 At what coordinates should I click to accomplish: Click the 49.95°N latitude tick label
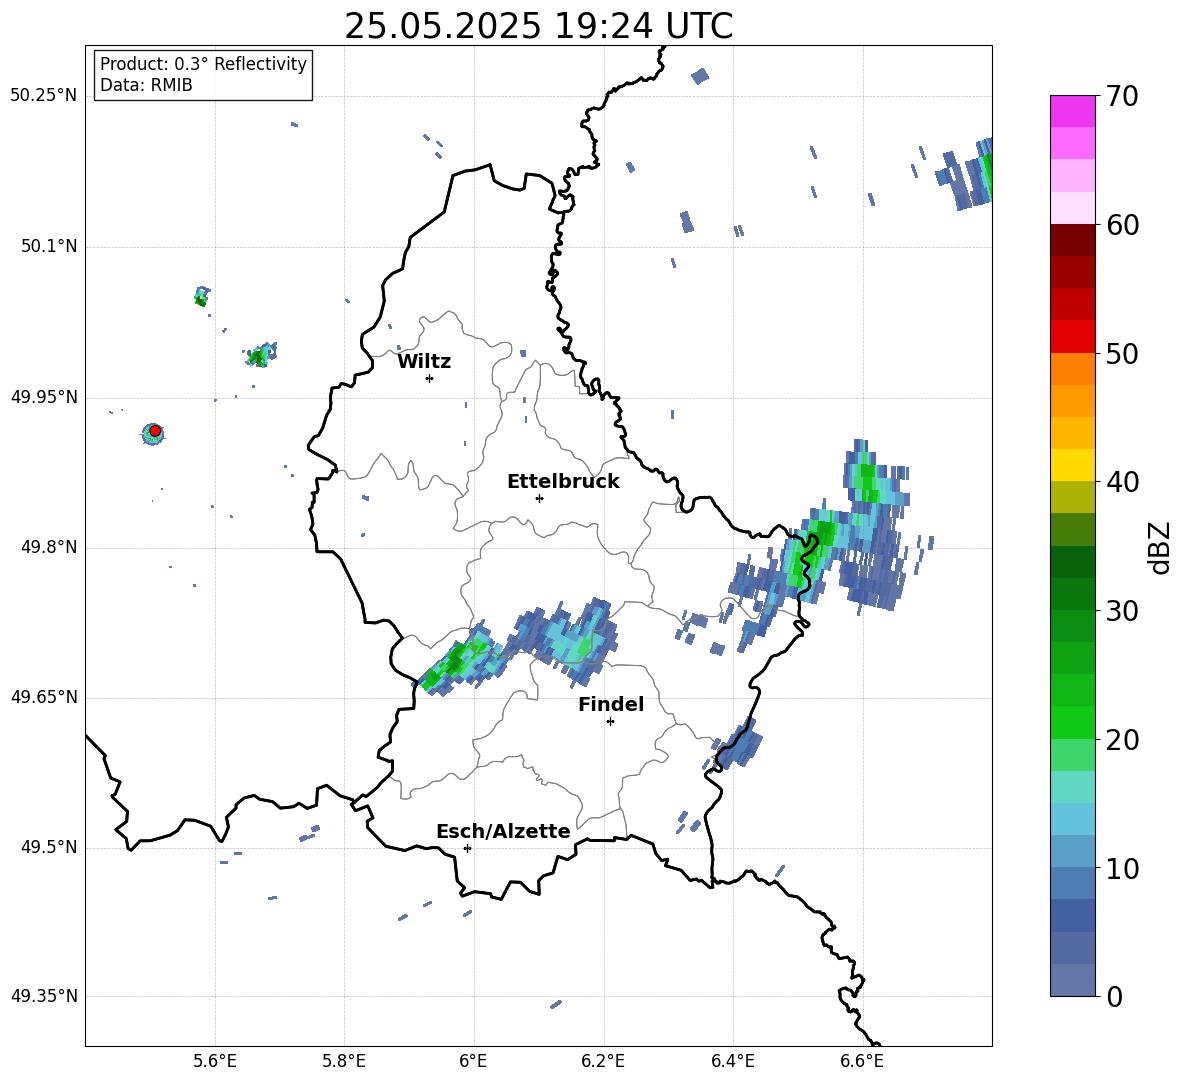(x=43, y=397)
